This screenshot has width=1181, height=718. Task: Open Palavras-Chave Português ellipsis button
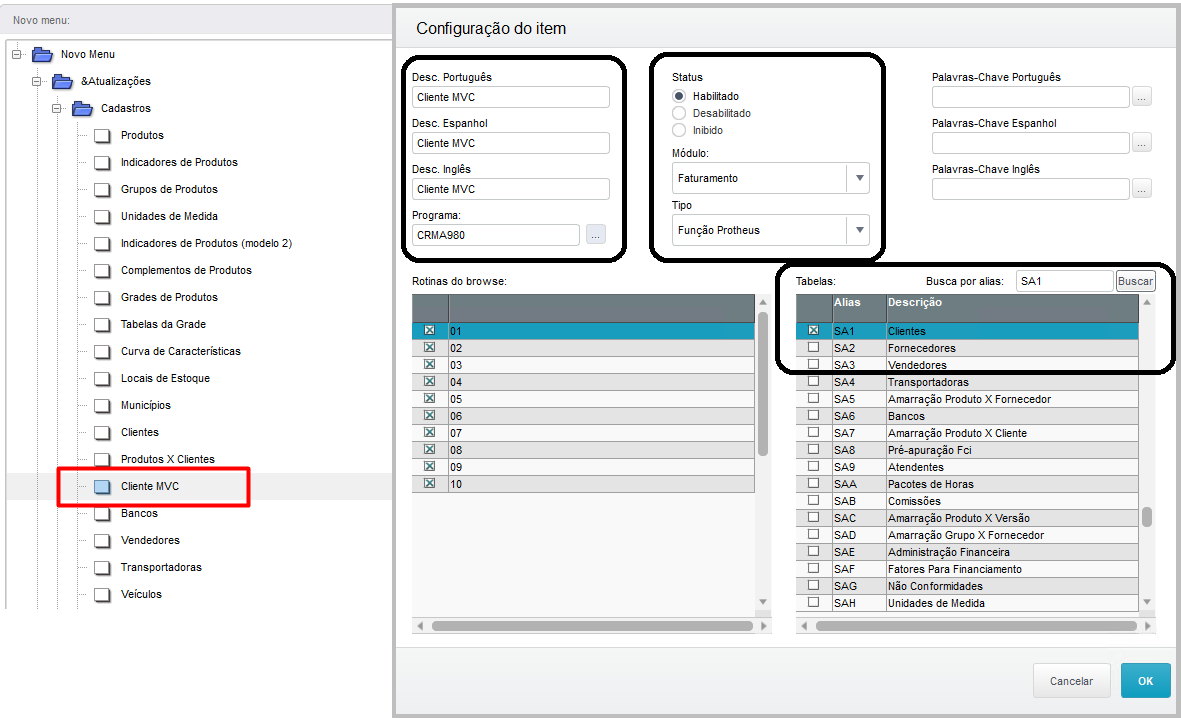pyautogui.click(x=1142, y=97)
